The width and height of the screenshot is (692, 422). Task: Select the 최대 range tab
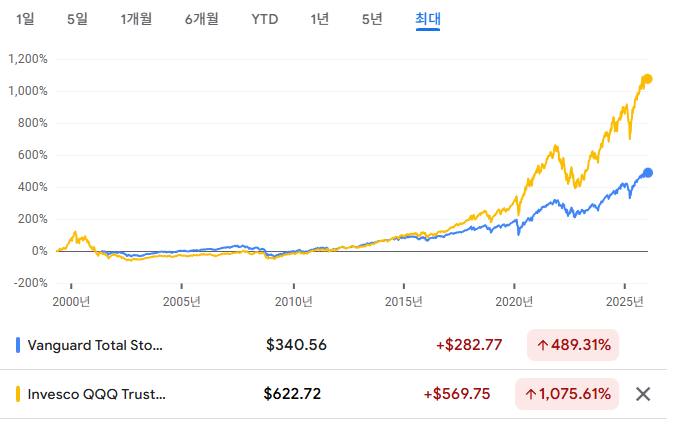coord(428,19)
